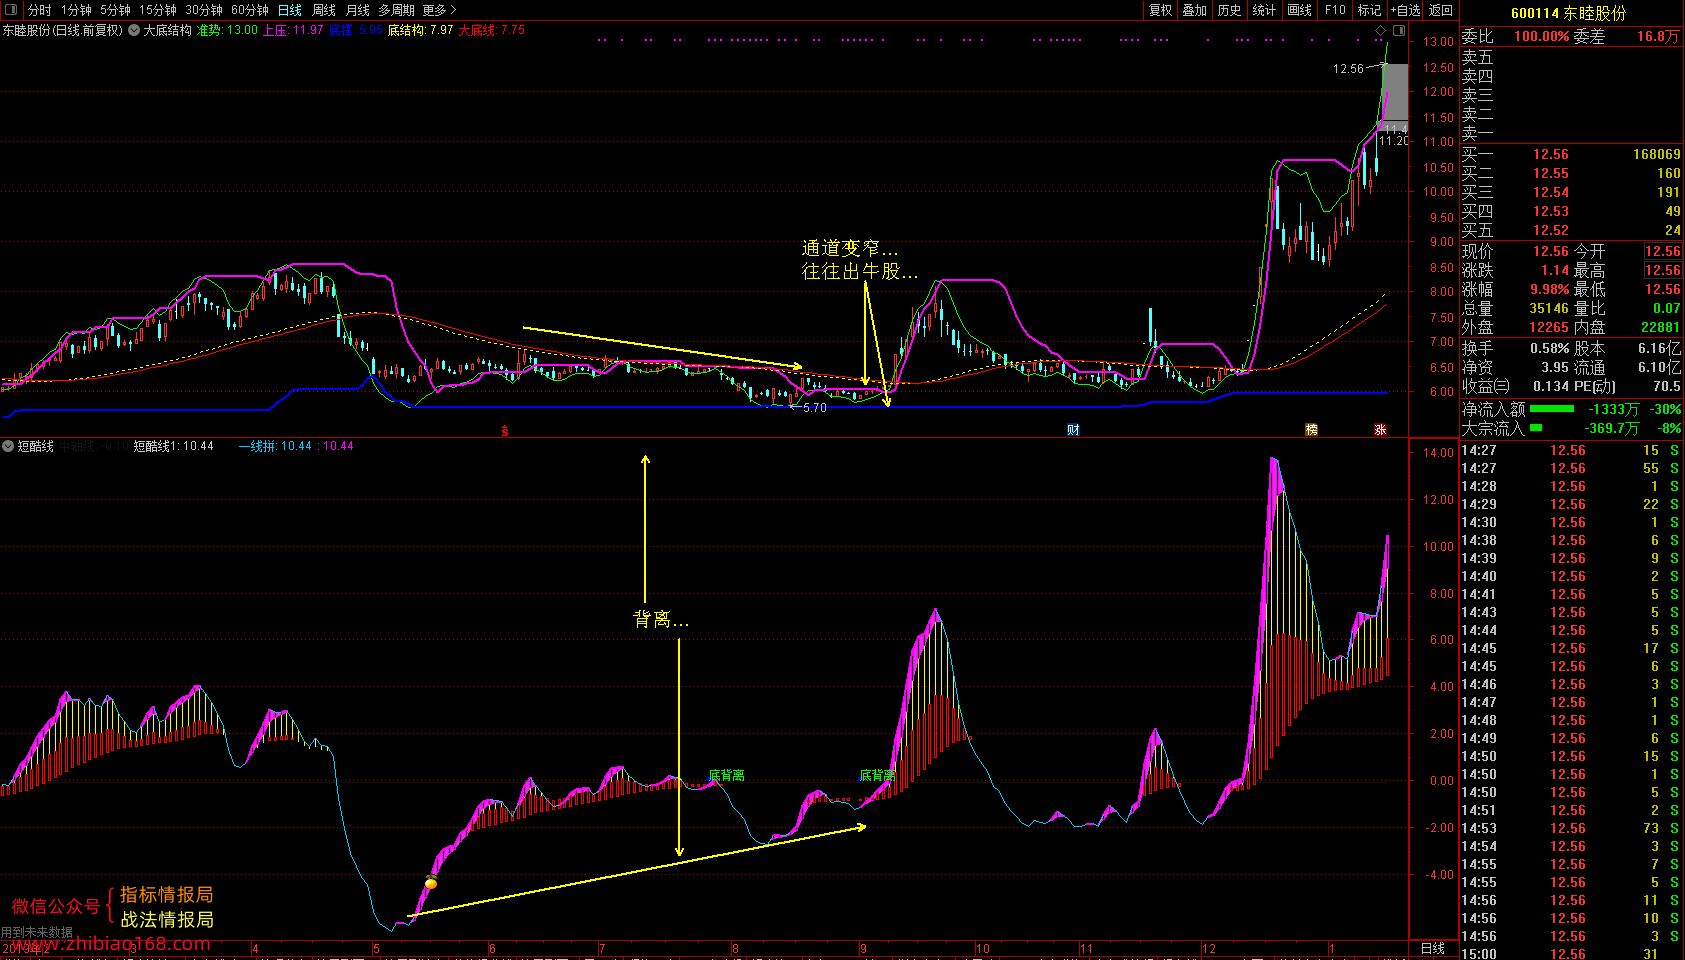Viewport: 1685px width, 960px height.
Task: Click 返回 to go back
Action: (1441, 10)
